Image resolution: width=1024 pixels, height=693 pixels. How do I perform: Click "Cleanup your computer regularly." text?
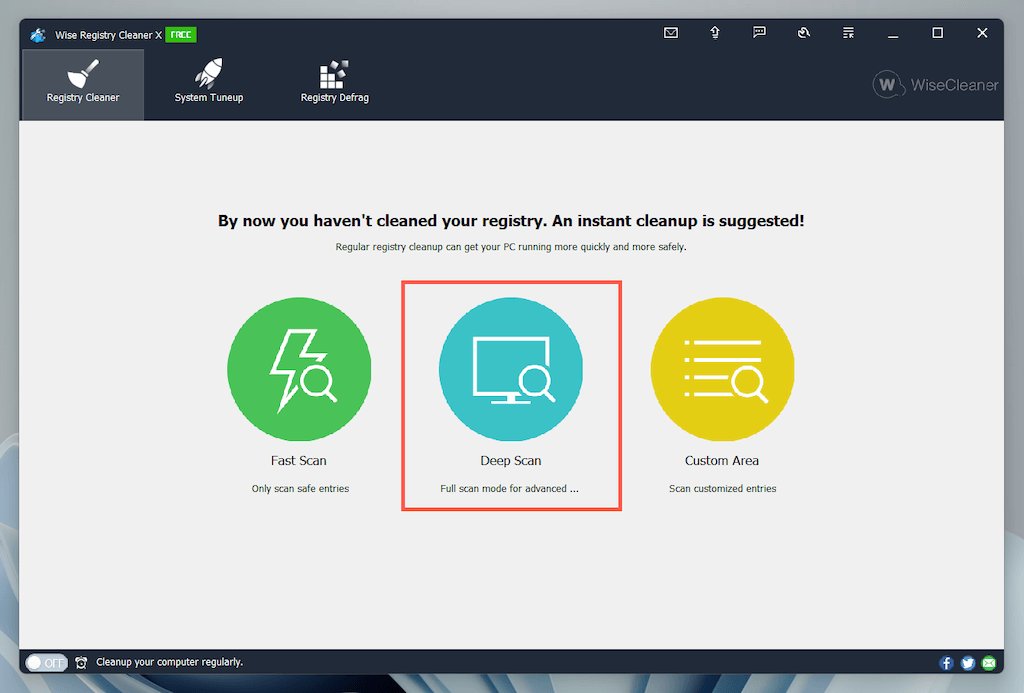pyautogui.click(x=170, y=662)
